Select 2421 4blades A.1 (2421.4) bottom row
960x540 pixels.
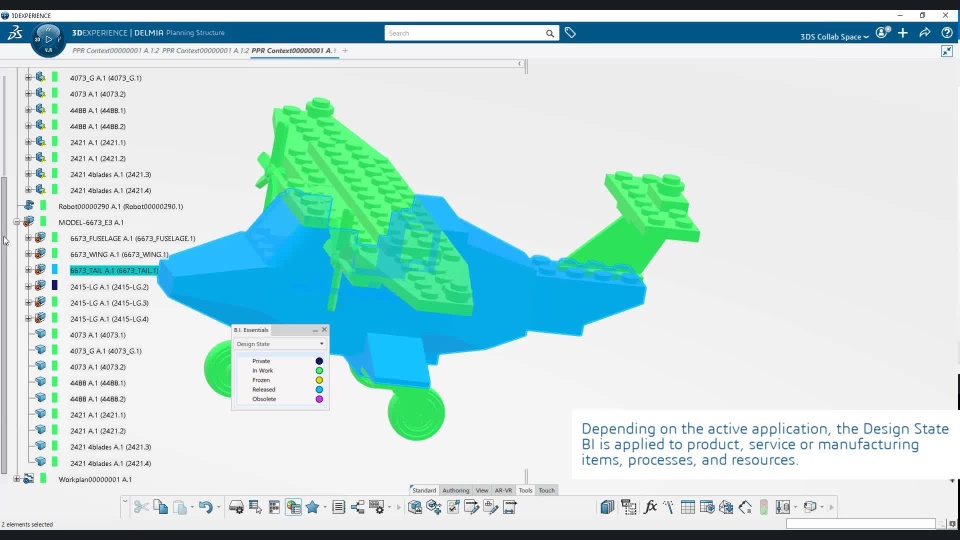[110, 463]
